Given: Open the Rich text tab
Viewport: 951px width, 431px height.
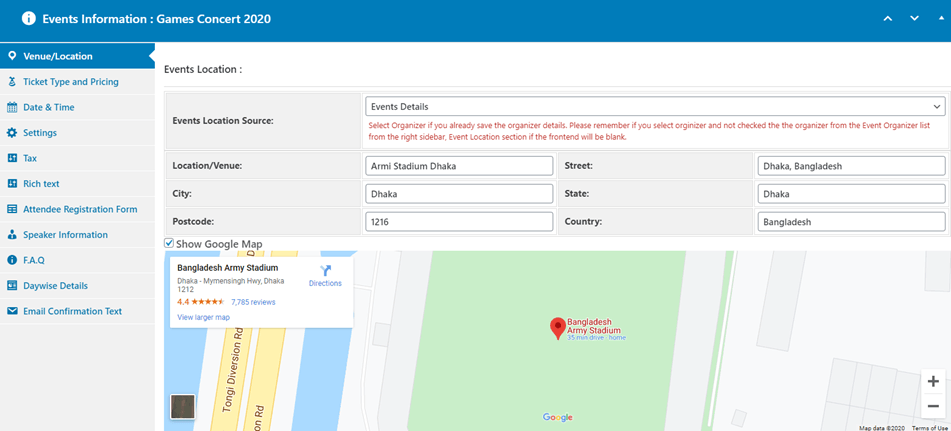Looking at the screenshot, I should point(78,184).
